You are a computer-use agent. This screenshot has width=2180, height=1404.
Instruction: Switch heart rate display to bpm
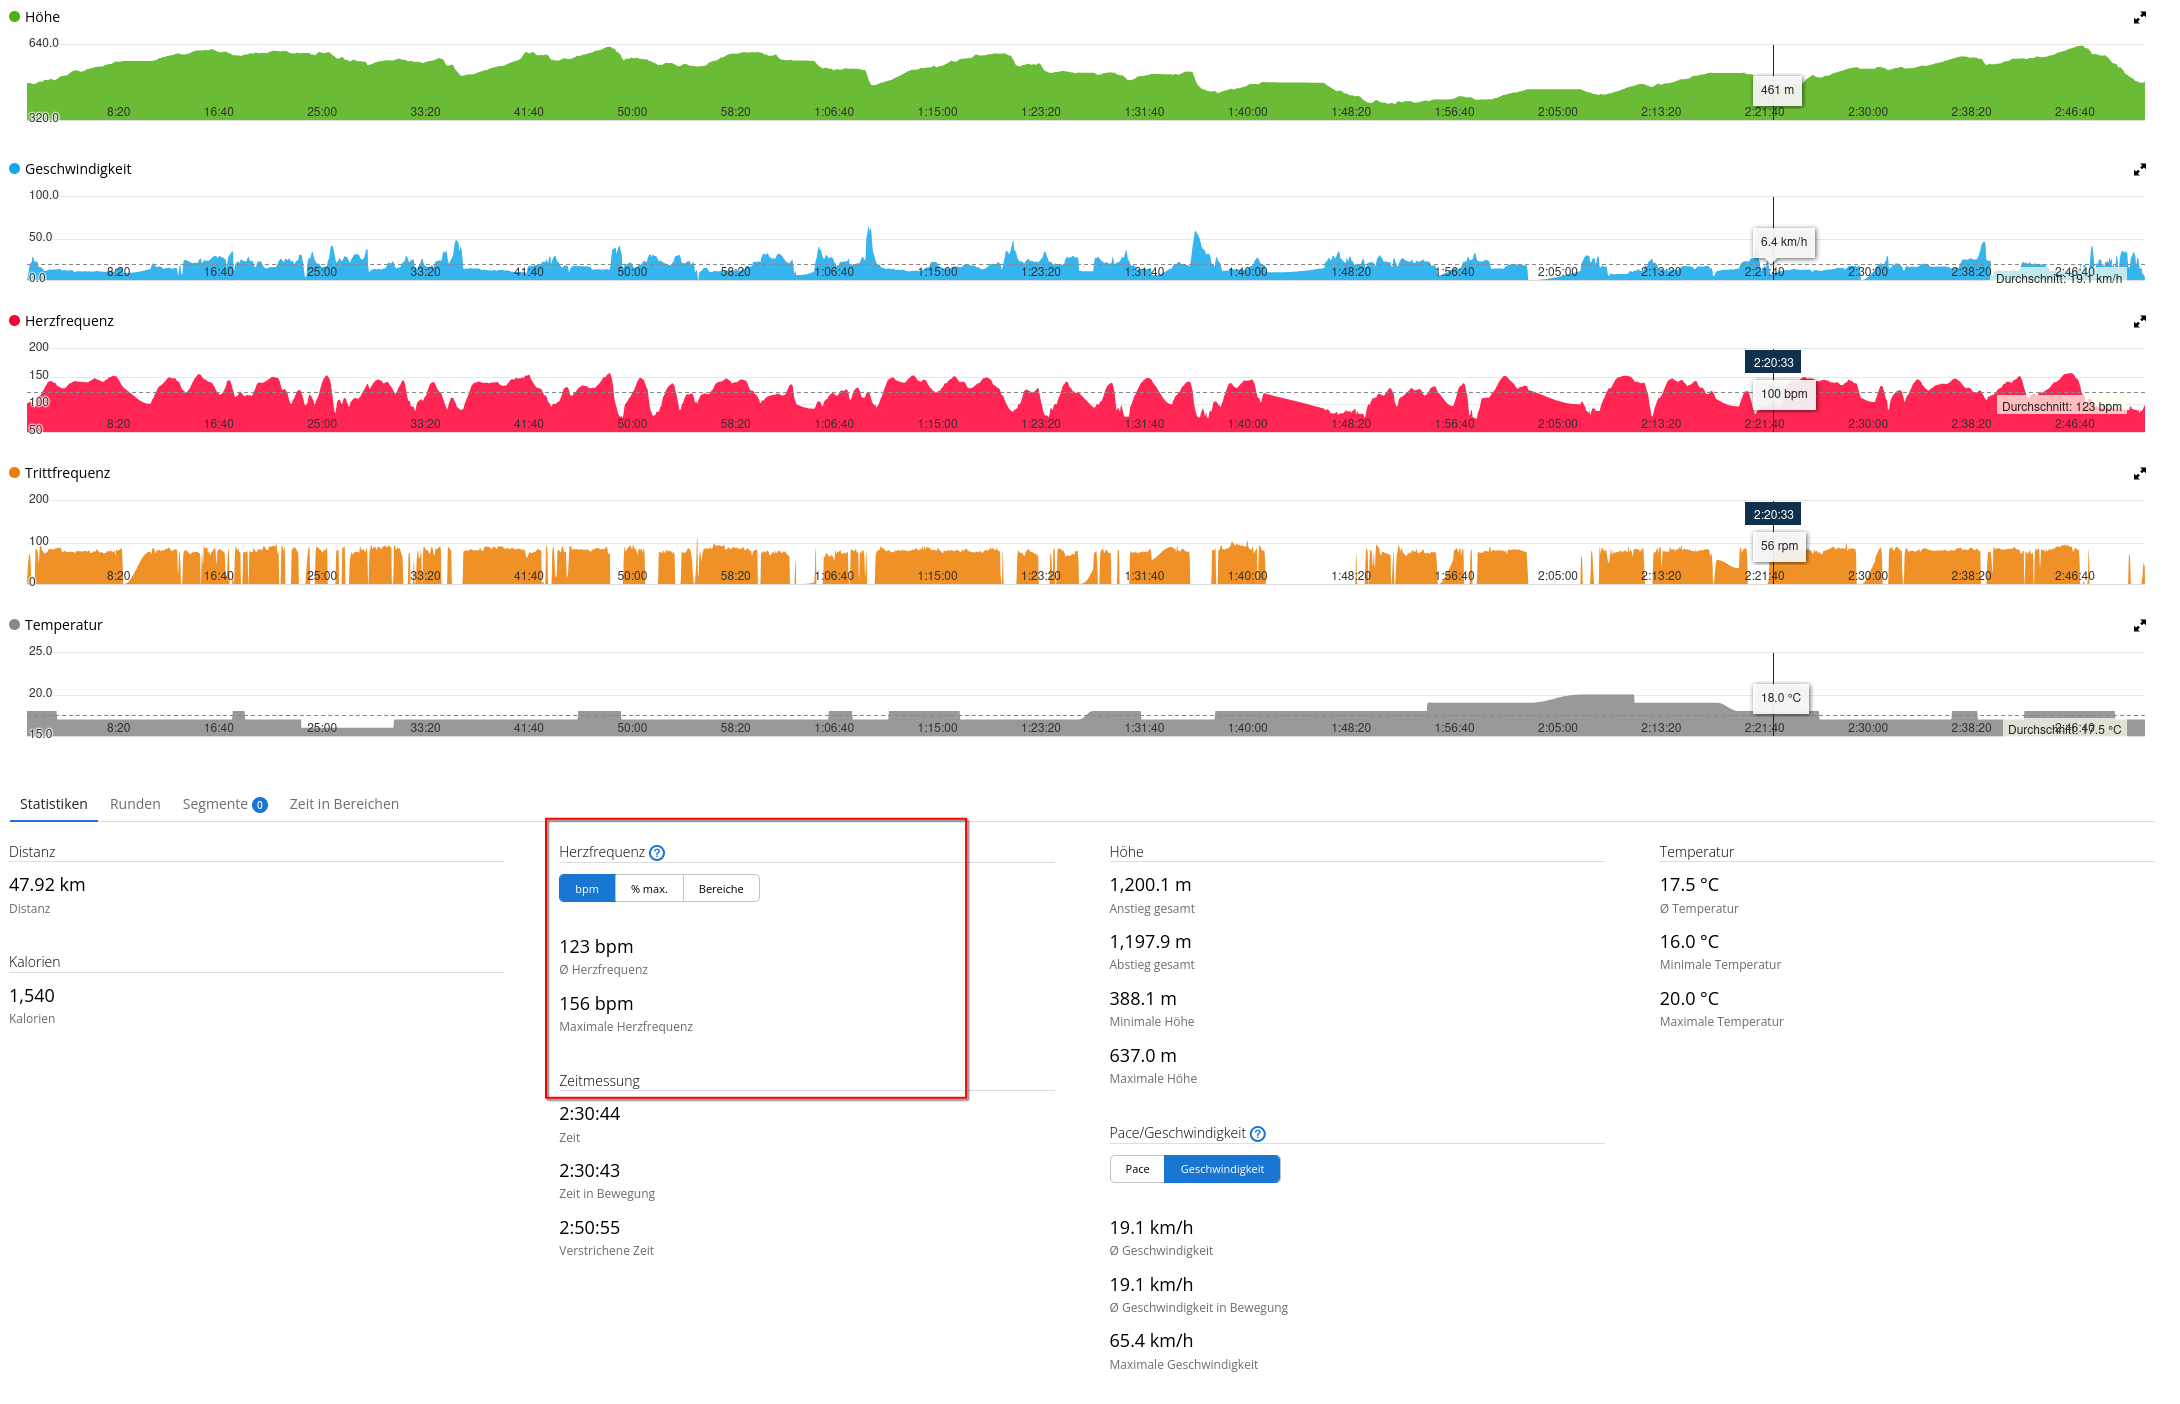click(x=587, y=889)
